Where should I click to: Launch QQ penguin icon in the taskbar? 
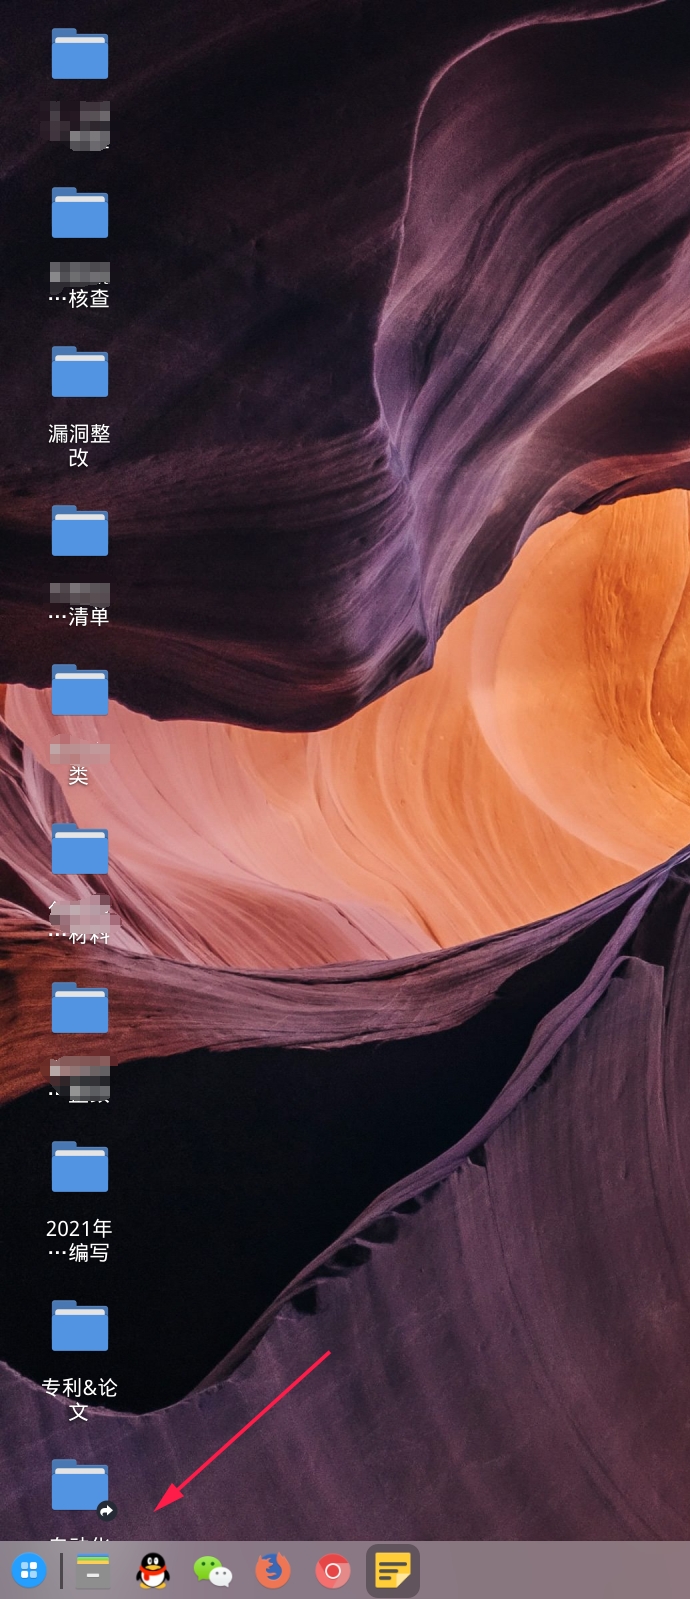[153, 1571]
